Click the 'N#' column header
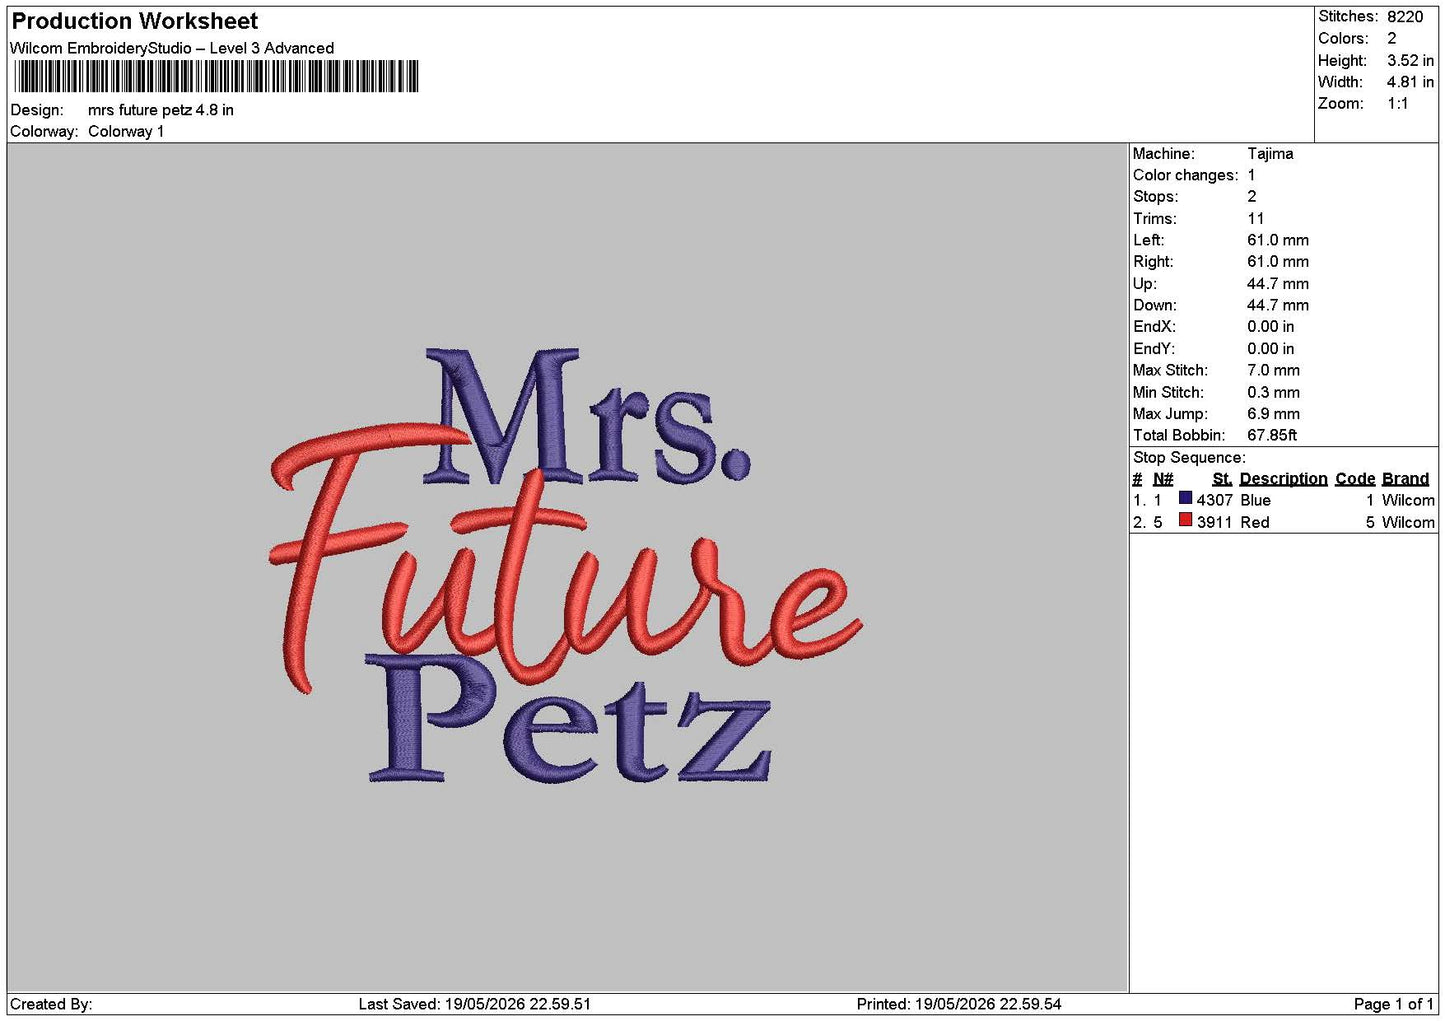Image resolution: width=1445 pixels, height=1021 pixels. pyautogui.click(x=1163, y=479)
